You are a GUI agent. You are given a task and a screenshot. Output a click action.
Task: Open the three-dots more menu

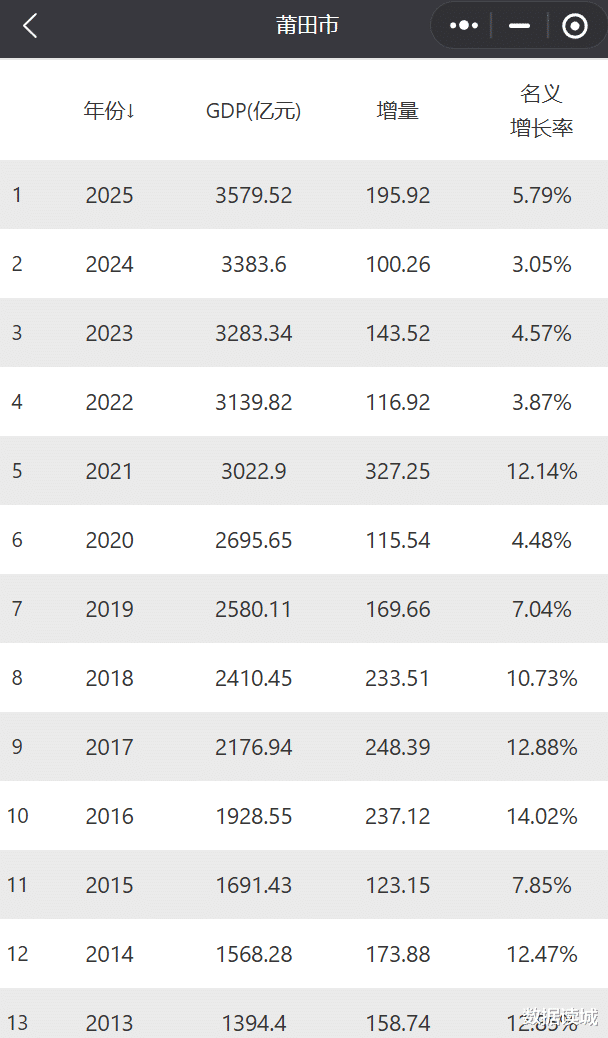coord(464,26)
